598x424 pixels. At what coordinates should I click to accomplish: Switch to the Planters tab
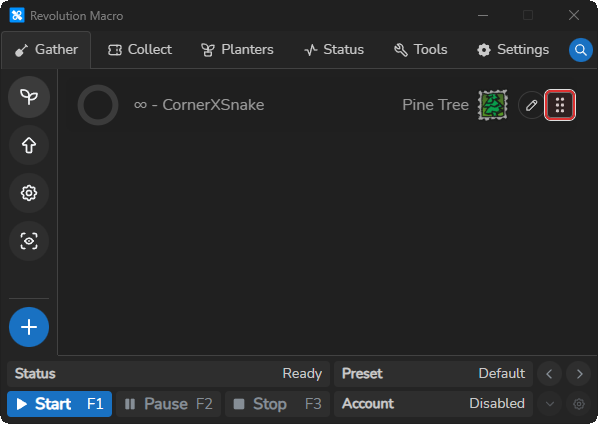(x=237, y=50)
